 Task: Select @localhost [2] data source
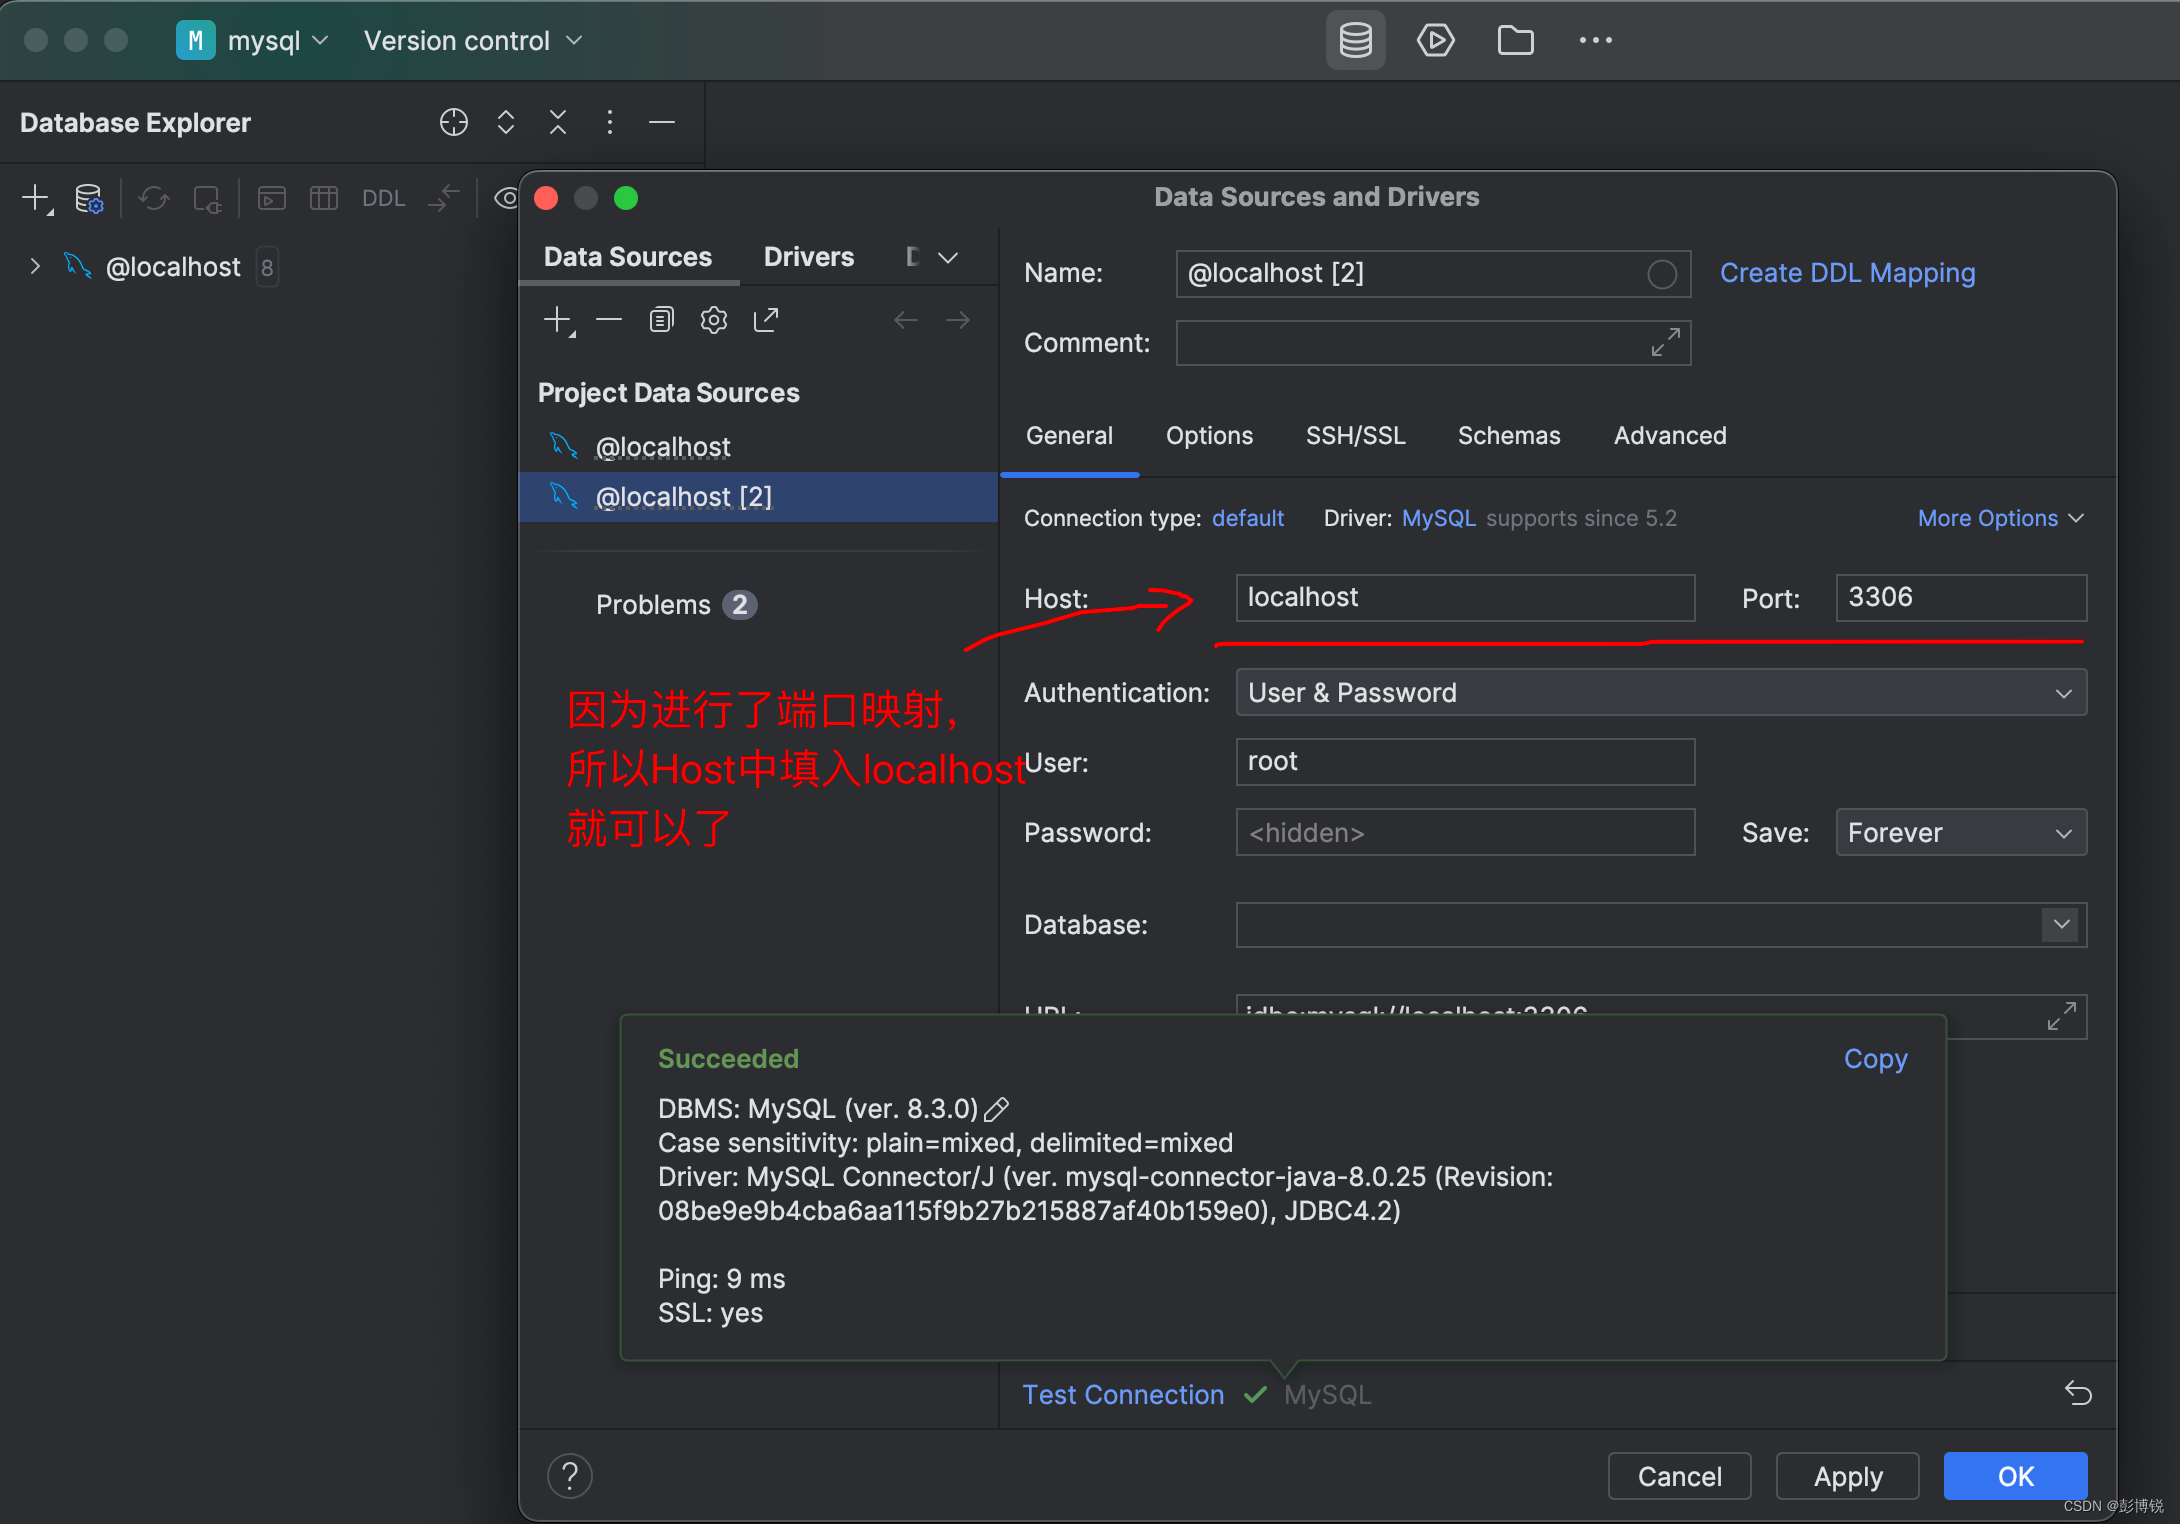click(759, 497)
